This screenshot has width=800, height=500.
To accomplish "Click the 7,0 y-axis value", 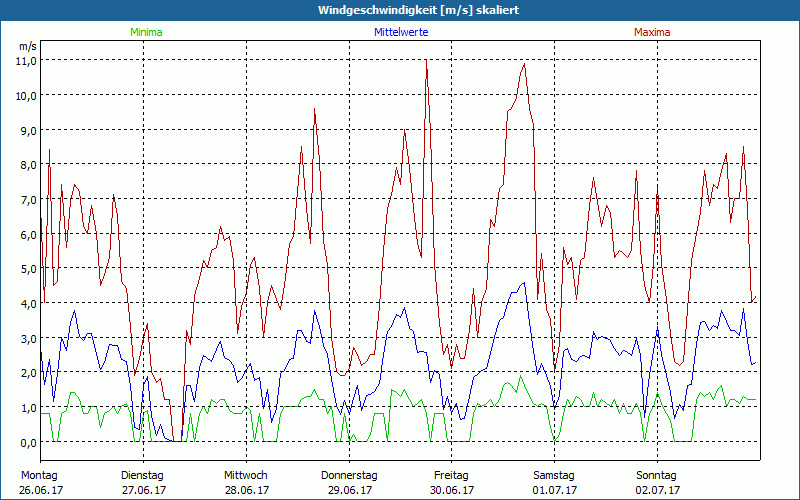I will point(28,199).
